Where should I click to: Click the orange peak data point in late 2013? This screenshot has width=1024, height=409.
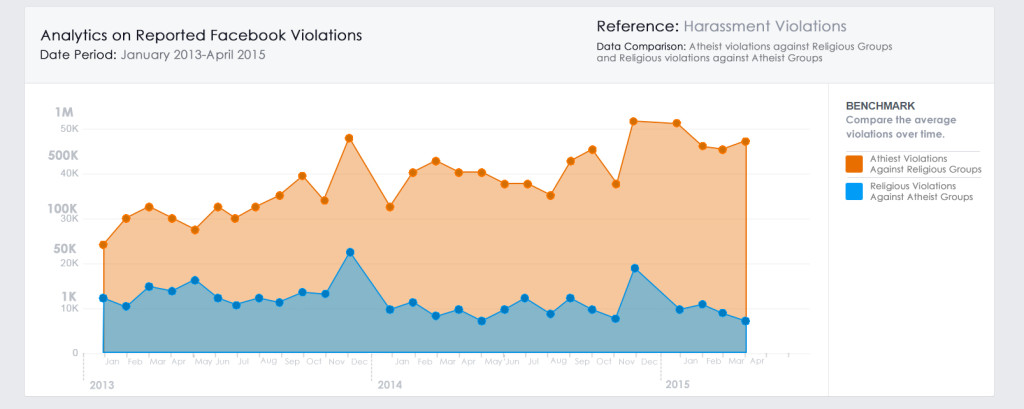click(349, 138)
